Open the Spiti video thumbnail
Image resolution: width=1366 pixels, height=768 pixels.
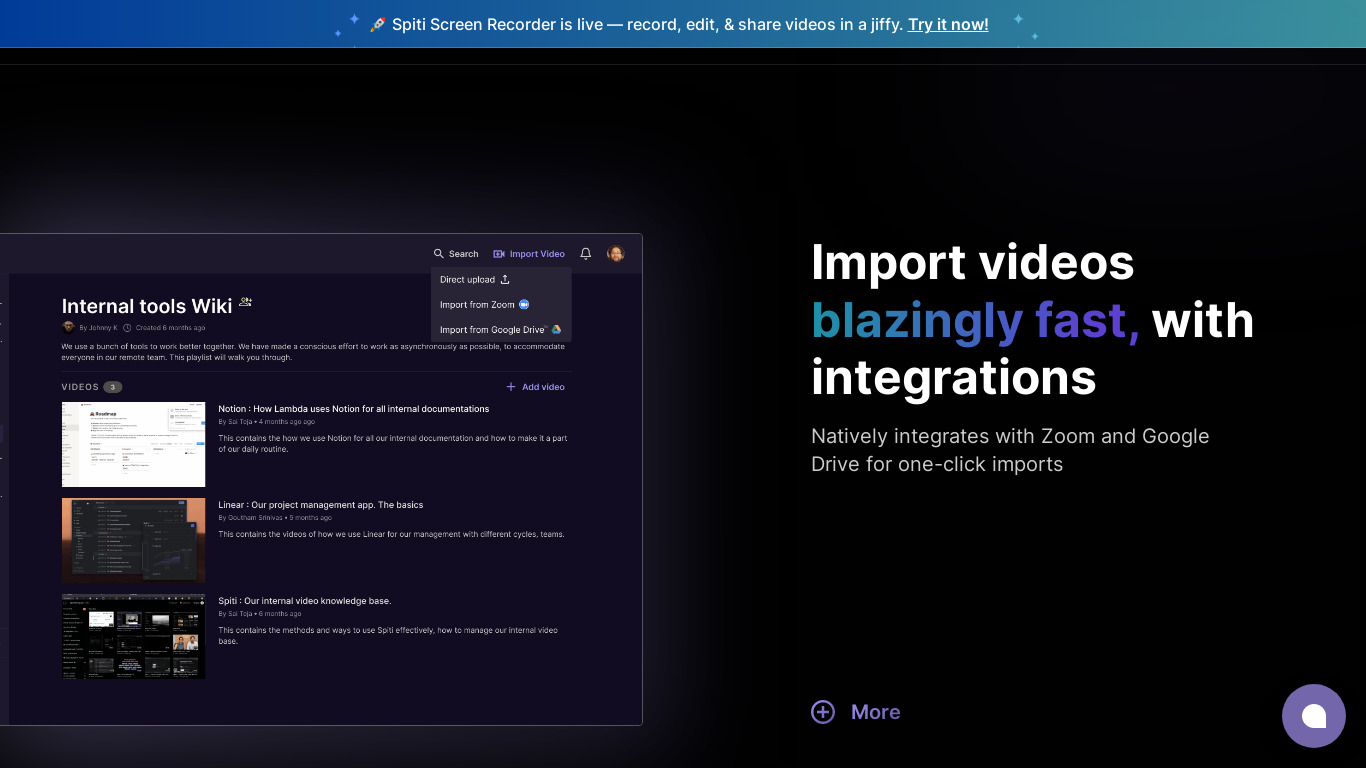[x=133, y=637]
